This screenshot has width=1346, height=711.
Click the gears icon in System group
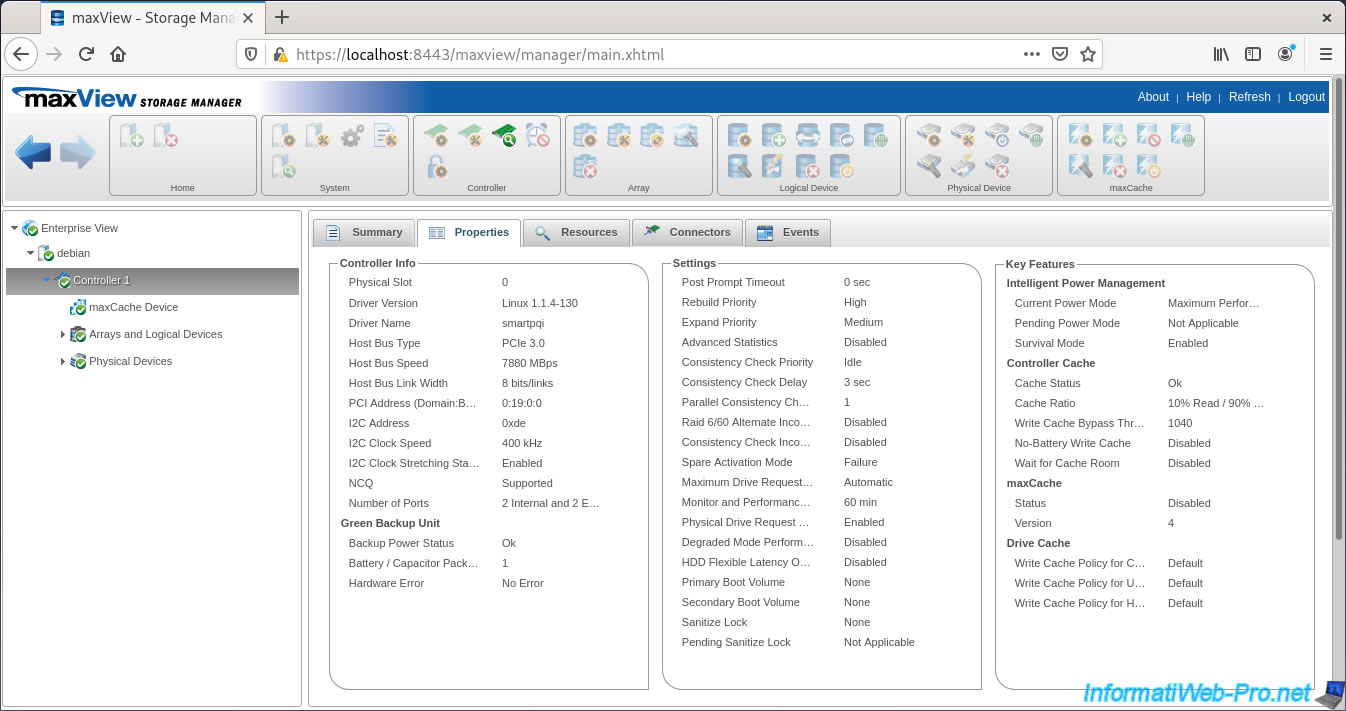(352, 135)
